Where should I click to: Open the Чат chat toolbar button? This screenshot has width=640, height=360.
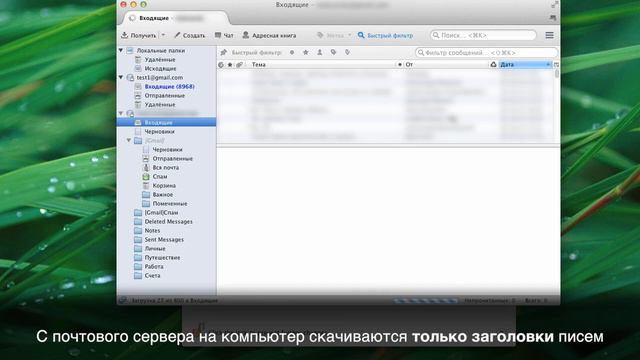click(x=224, y=36)
